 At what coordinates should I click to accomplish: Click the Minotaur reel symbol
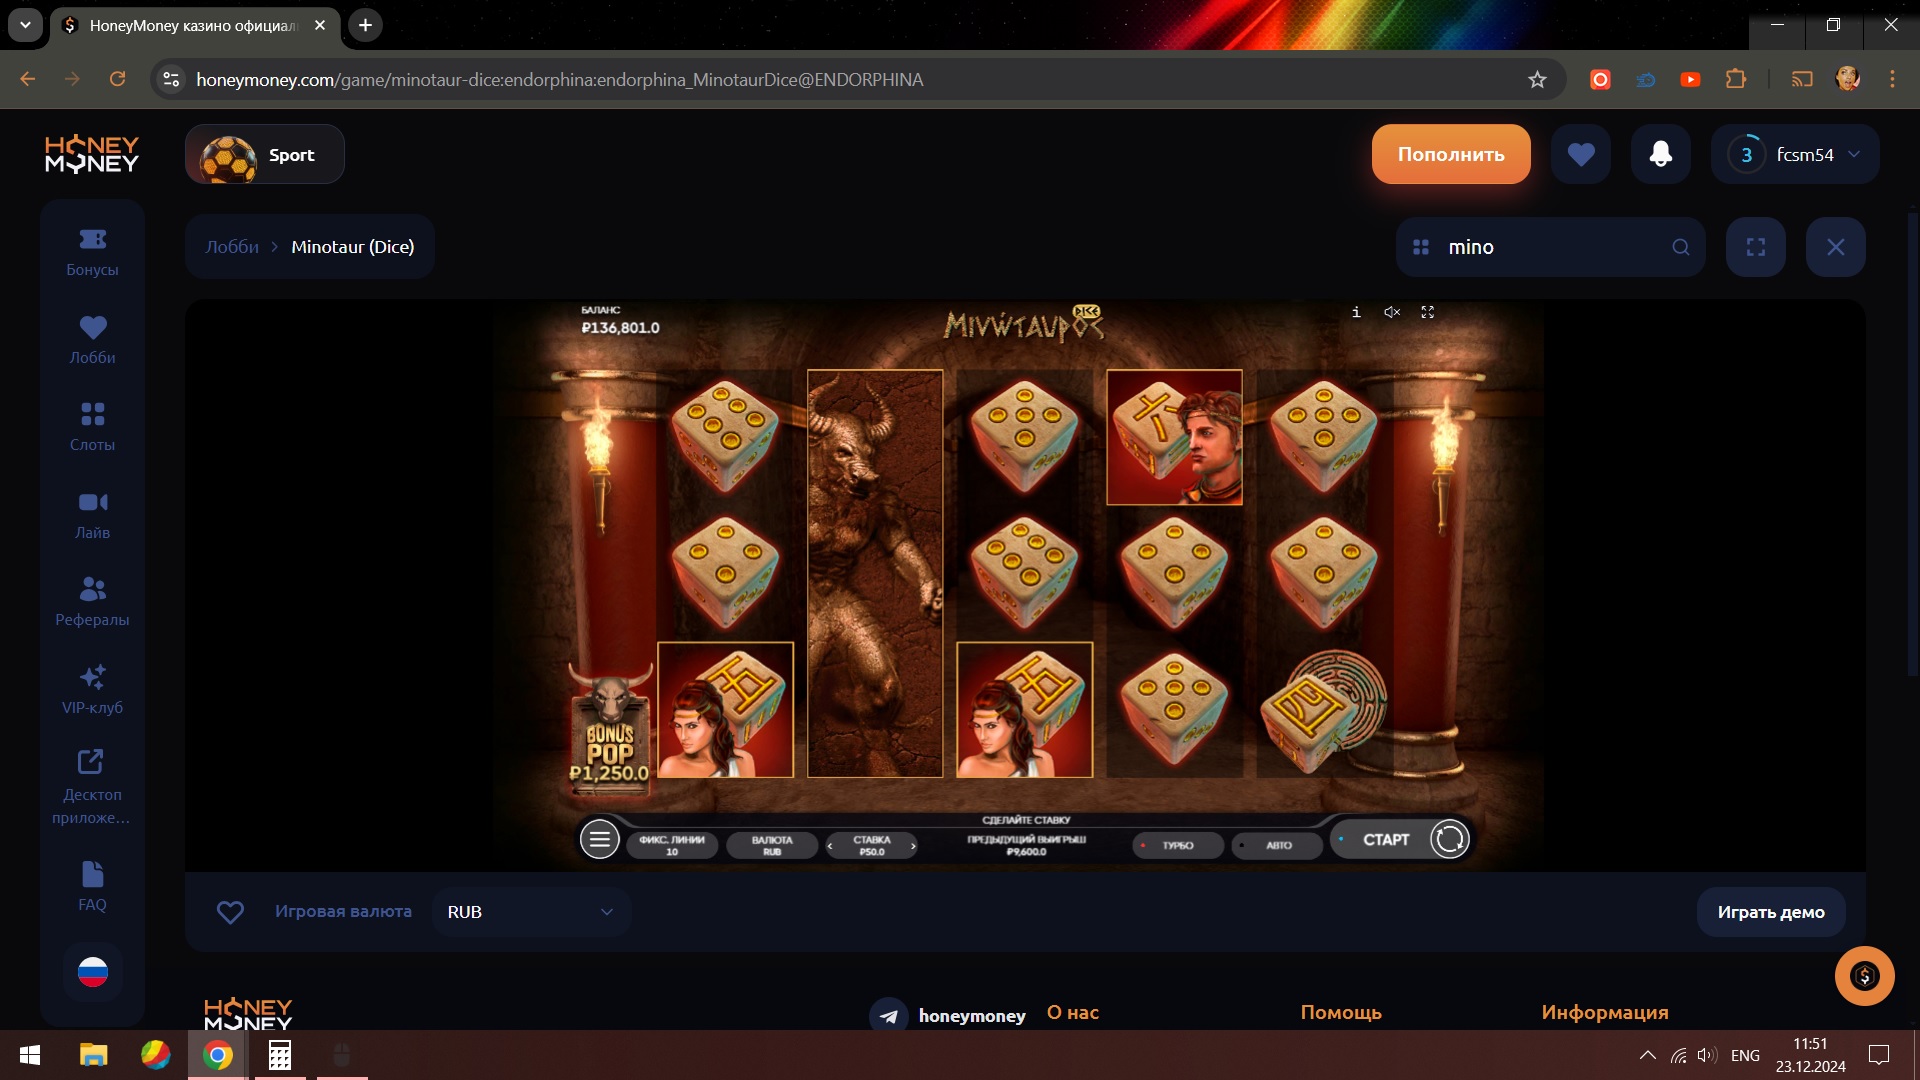[x=875, y=574]
